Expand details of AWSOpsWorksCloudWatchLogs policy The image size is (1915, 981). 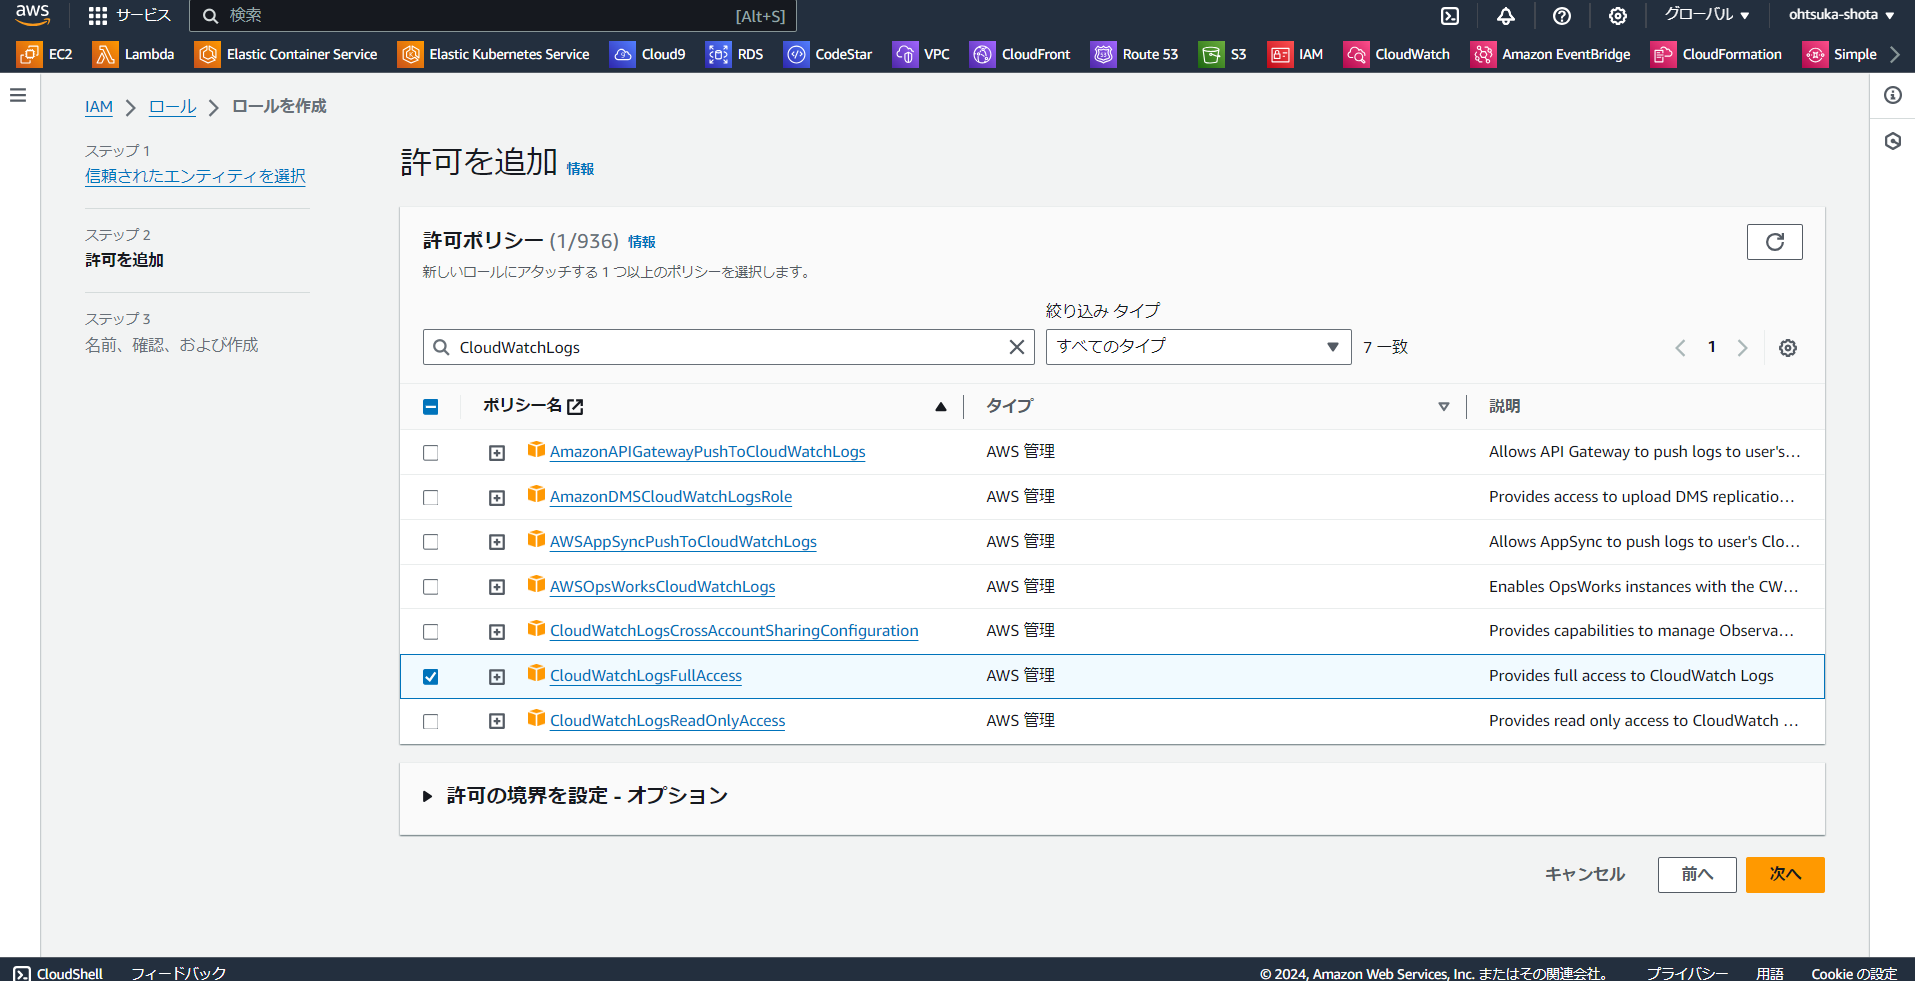[497, 587]
